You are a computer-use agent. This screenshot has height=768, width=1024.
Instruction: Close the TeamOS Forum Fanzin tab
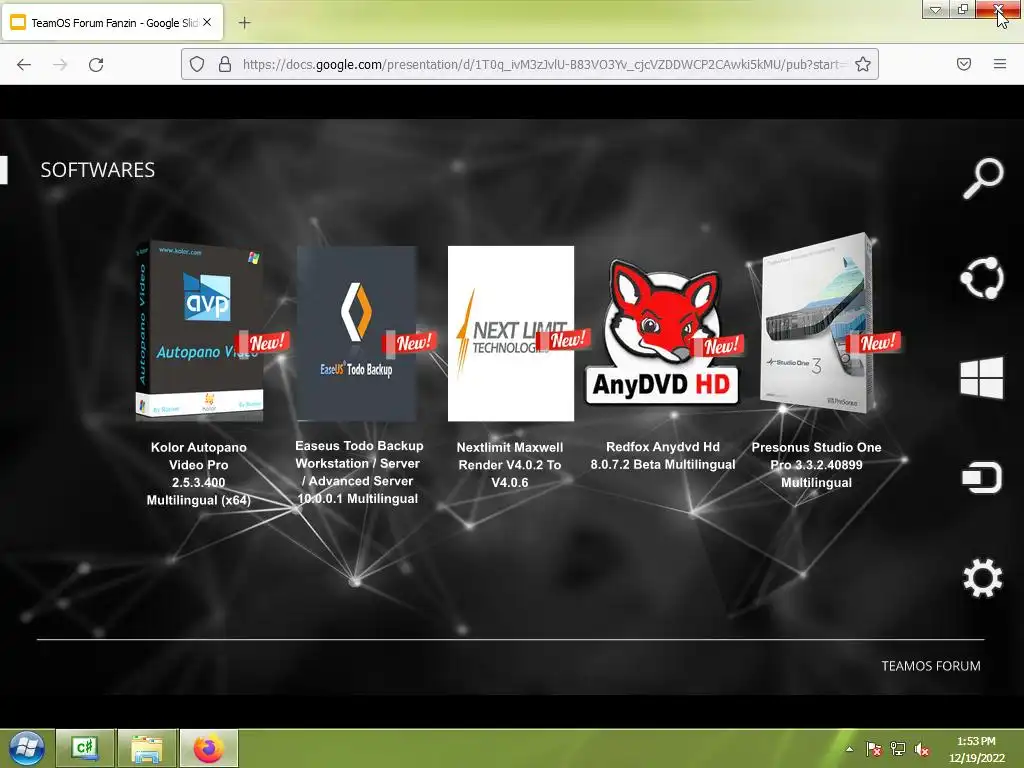click(207, 22)
